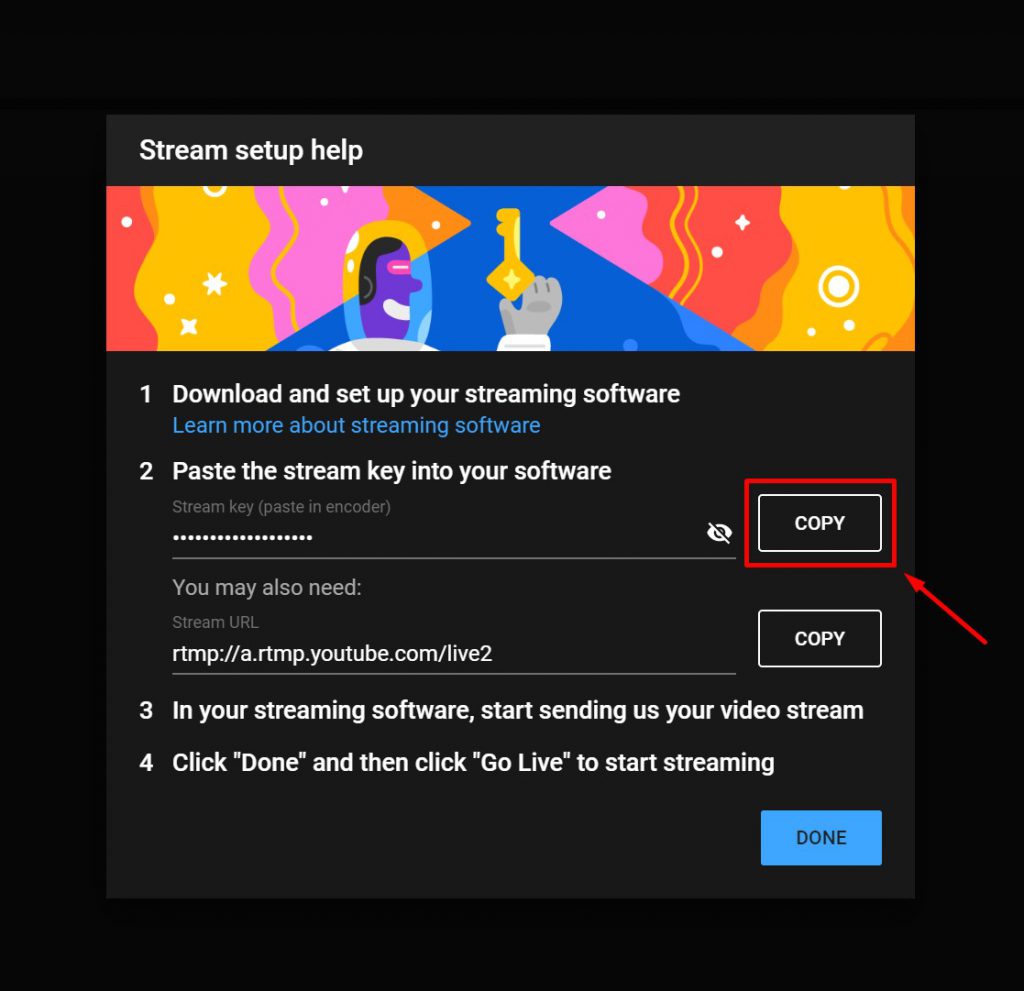The height and width of the screenshot is (991, 1024).
Task: Click the Paste the stream key heading
Action: pos(391,471)
